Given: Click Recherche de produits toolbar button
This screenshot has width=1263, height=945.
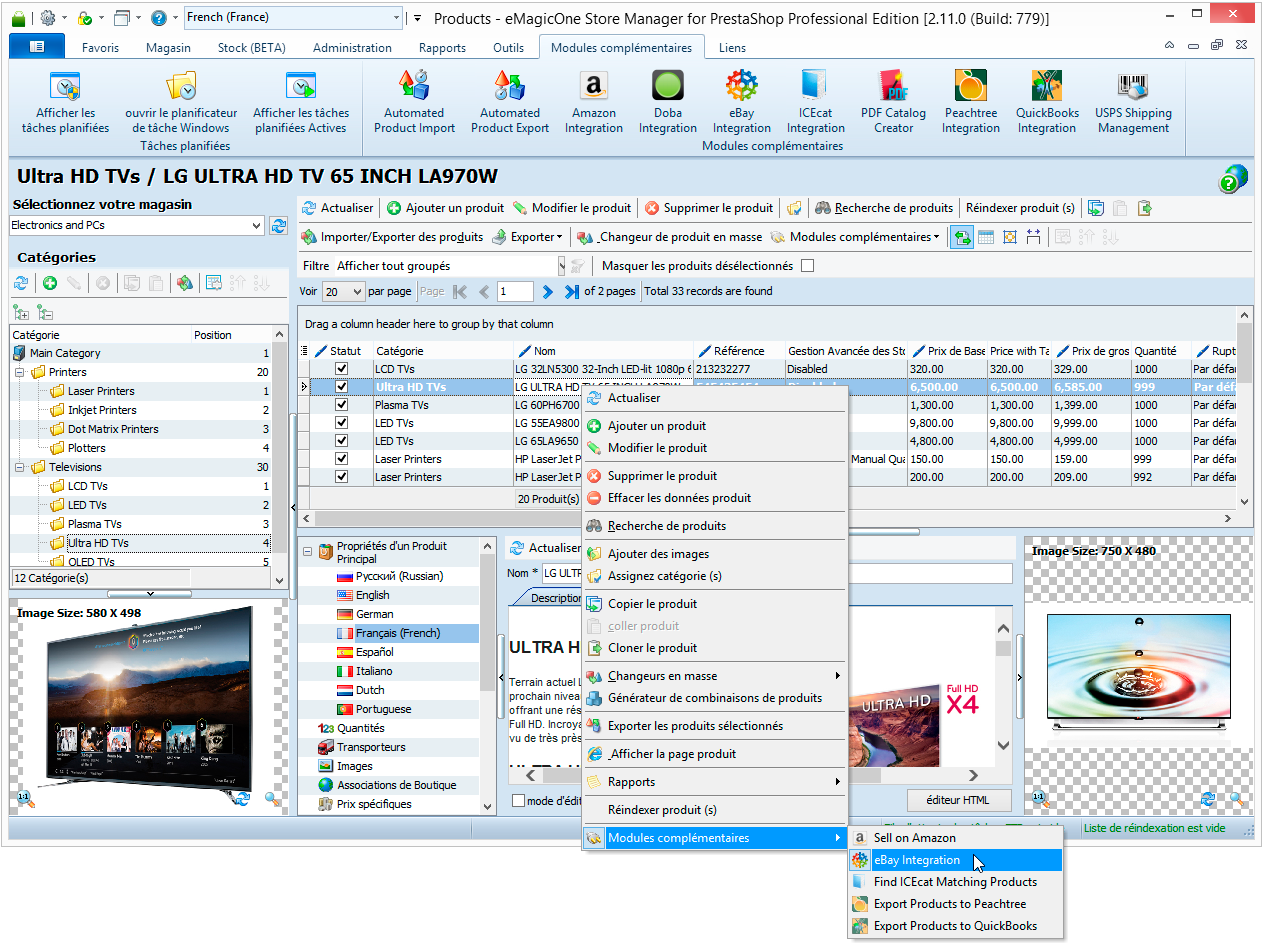Looking at the screenshot, I should [884, 208].
